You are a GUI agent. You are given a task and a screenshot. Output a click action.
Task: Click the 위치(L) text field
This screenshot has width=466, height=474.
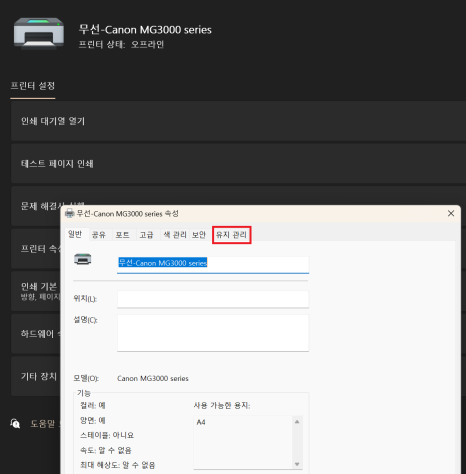click(x=213, y=299)
